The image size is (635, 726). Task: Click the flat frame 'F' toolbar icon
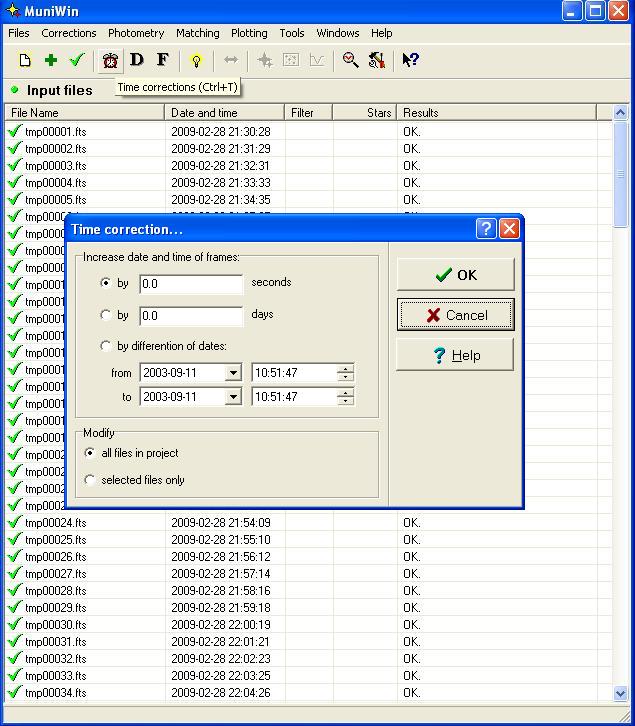pos(163,61)
